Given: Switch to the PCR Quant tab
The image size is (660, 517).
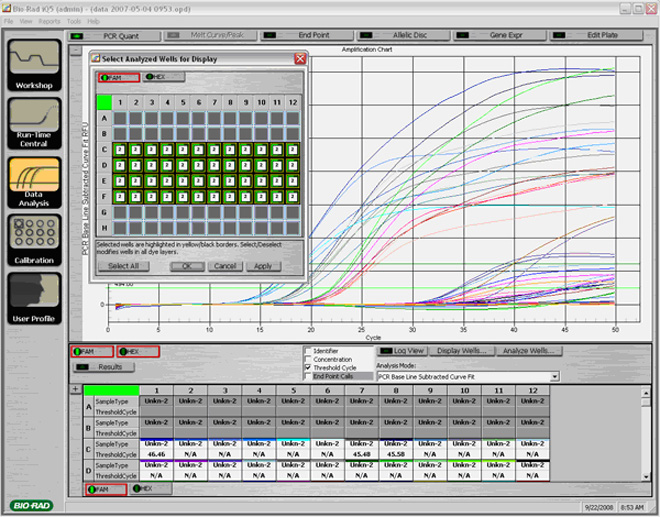Looking at the screenshot, I should click(114, 36).
